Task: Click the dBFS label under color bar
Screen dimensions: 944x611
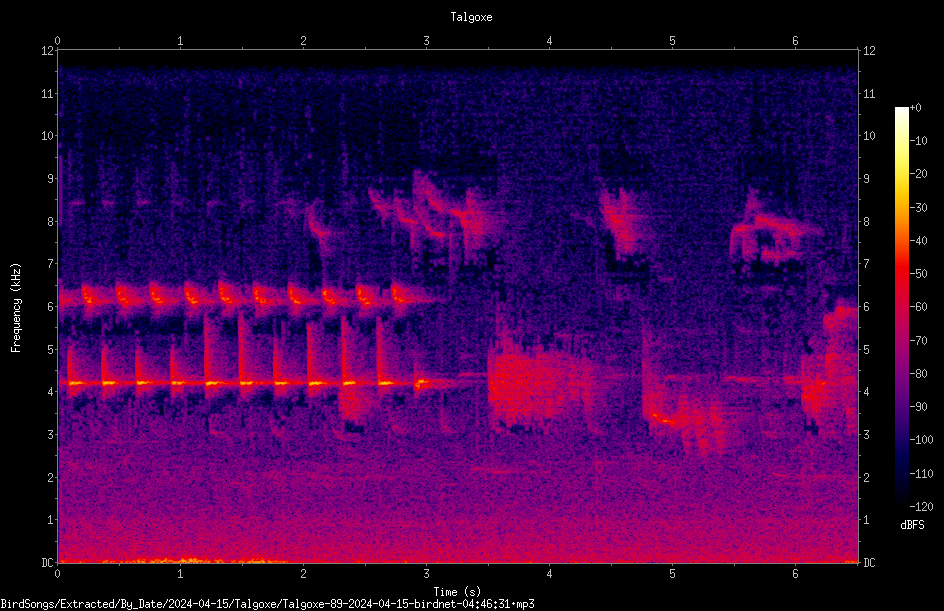Action: [912, 525]
